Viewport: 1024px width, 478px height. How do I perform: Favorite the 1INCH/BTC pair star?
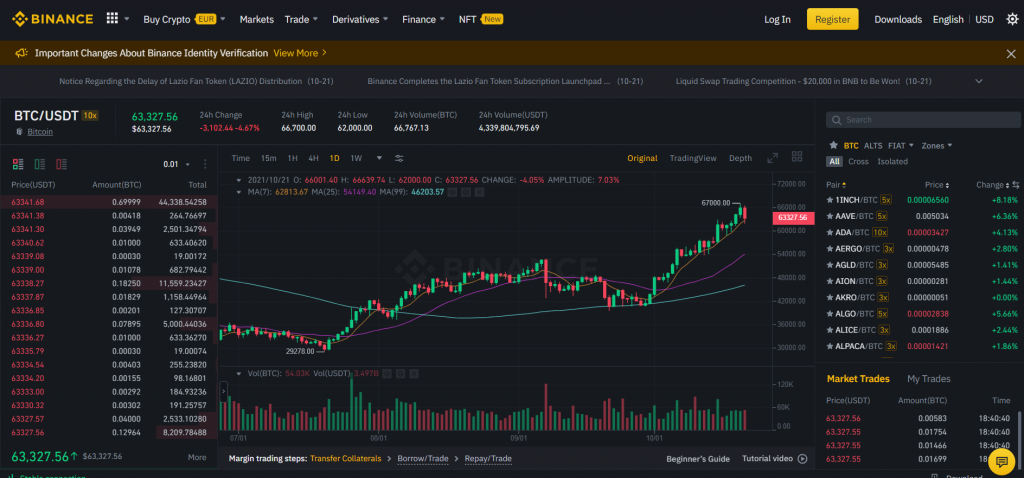tap(830, 200)
